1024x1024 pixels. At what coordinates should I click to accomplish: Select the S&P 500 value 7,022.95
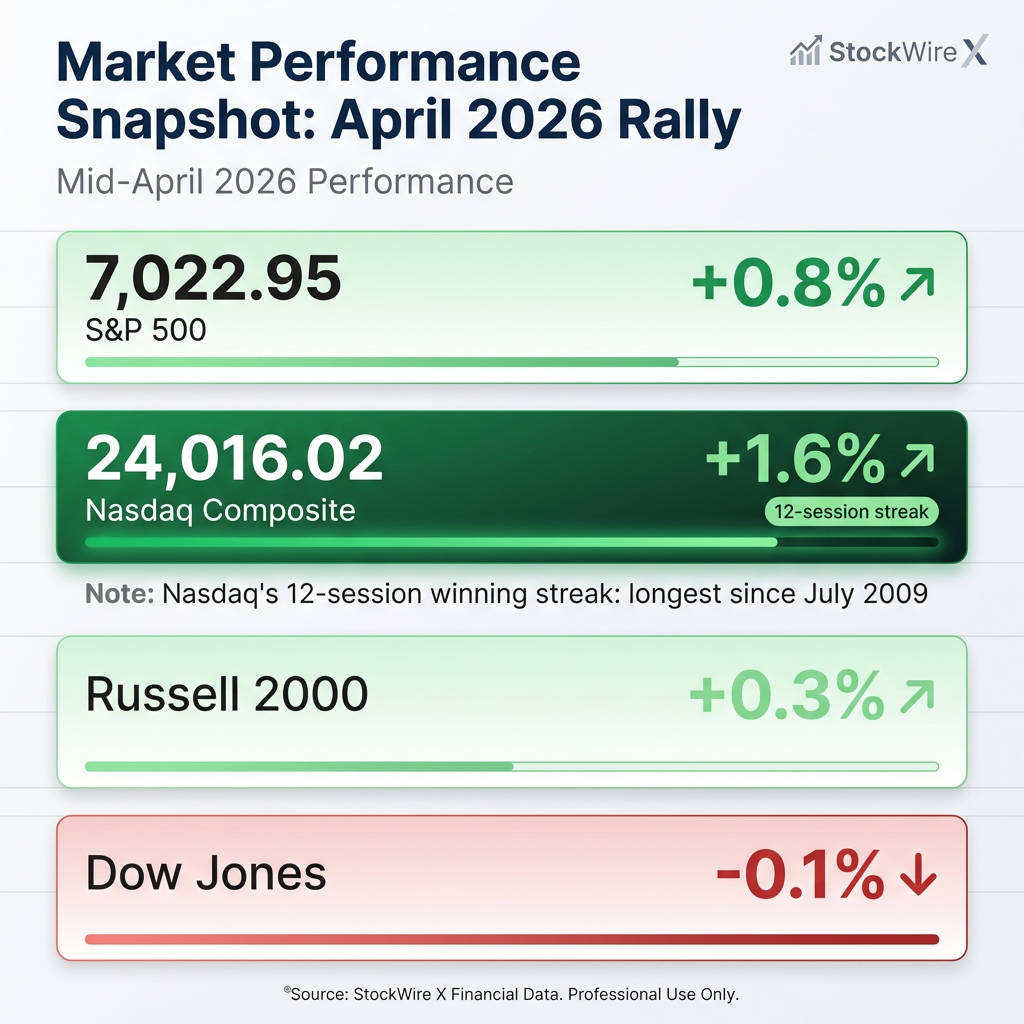click(213, 279)
